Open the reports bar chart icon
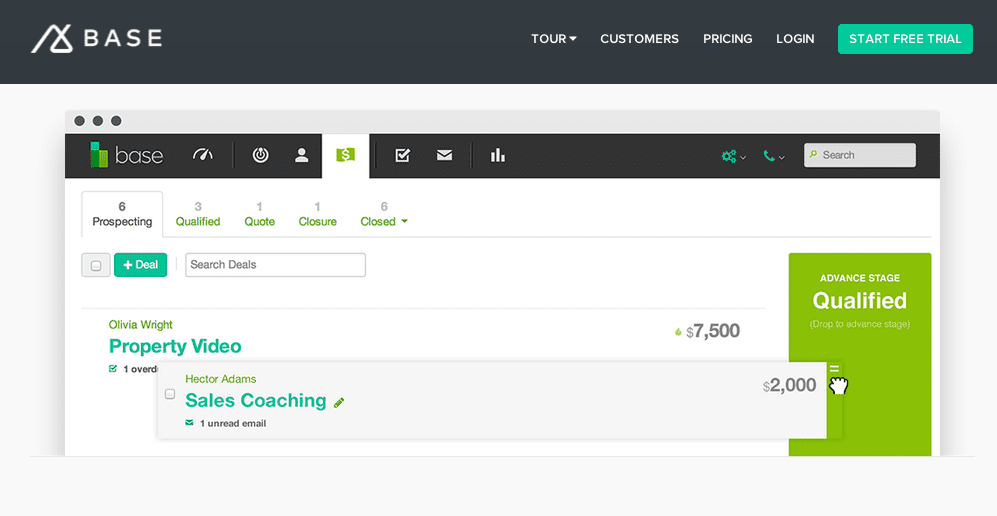997x516 pixels. 497,155
